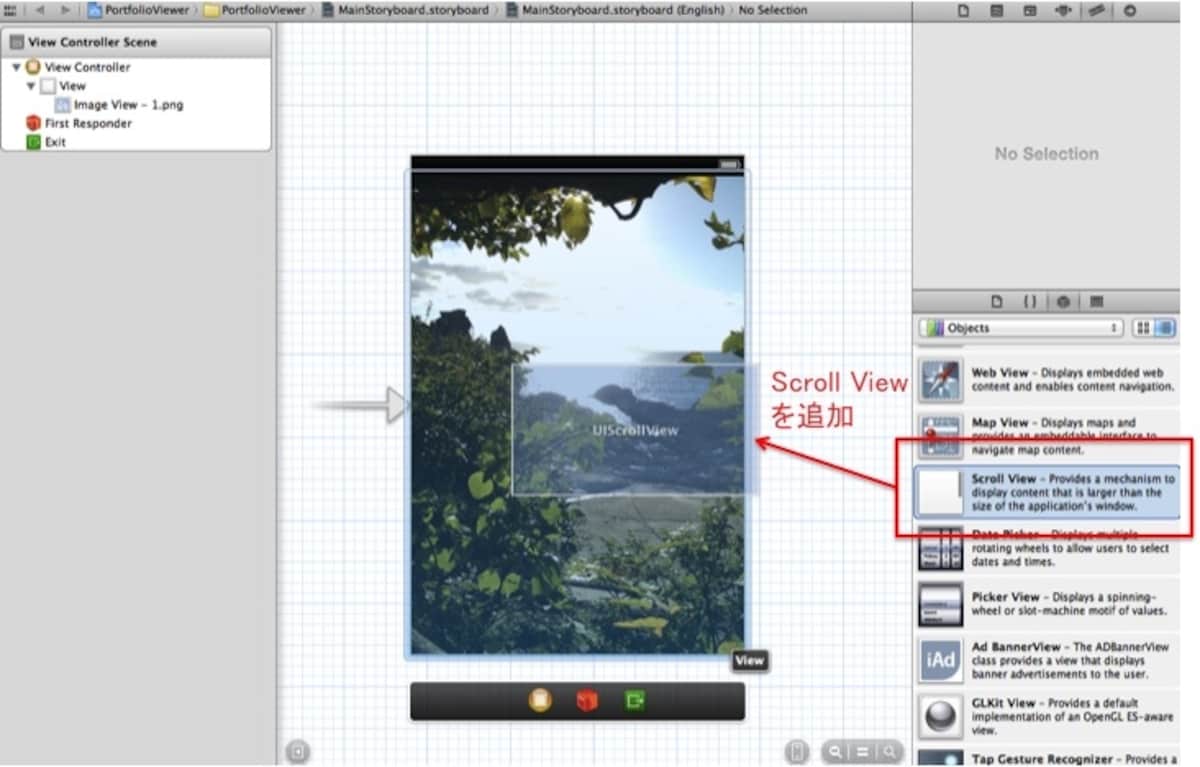The width and height of the screenshot is (1200, 767).
Task: Go forward in editor history
Action: [67, 9]
